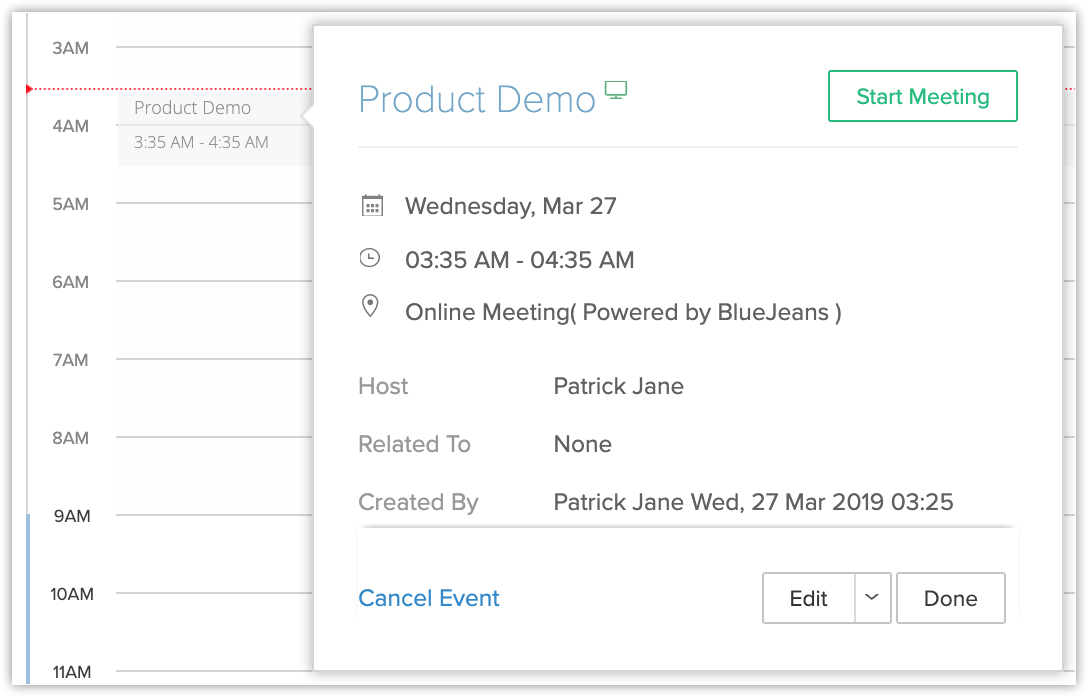Expand the dropdown arrow next to Edit
The width and height of the screenshot is (1088, 697).
click(x=872, y=598)
